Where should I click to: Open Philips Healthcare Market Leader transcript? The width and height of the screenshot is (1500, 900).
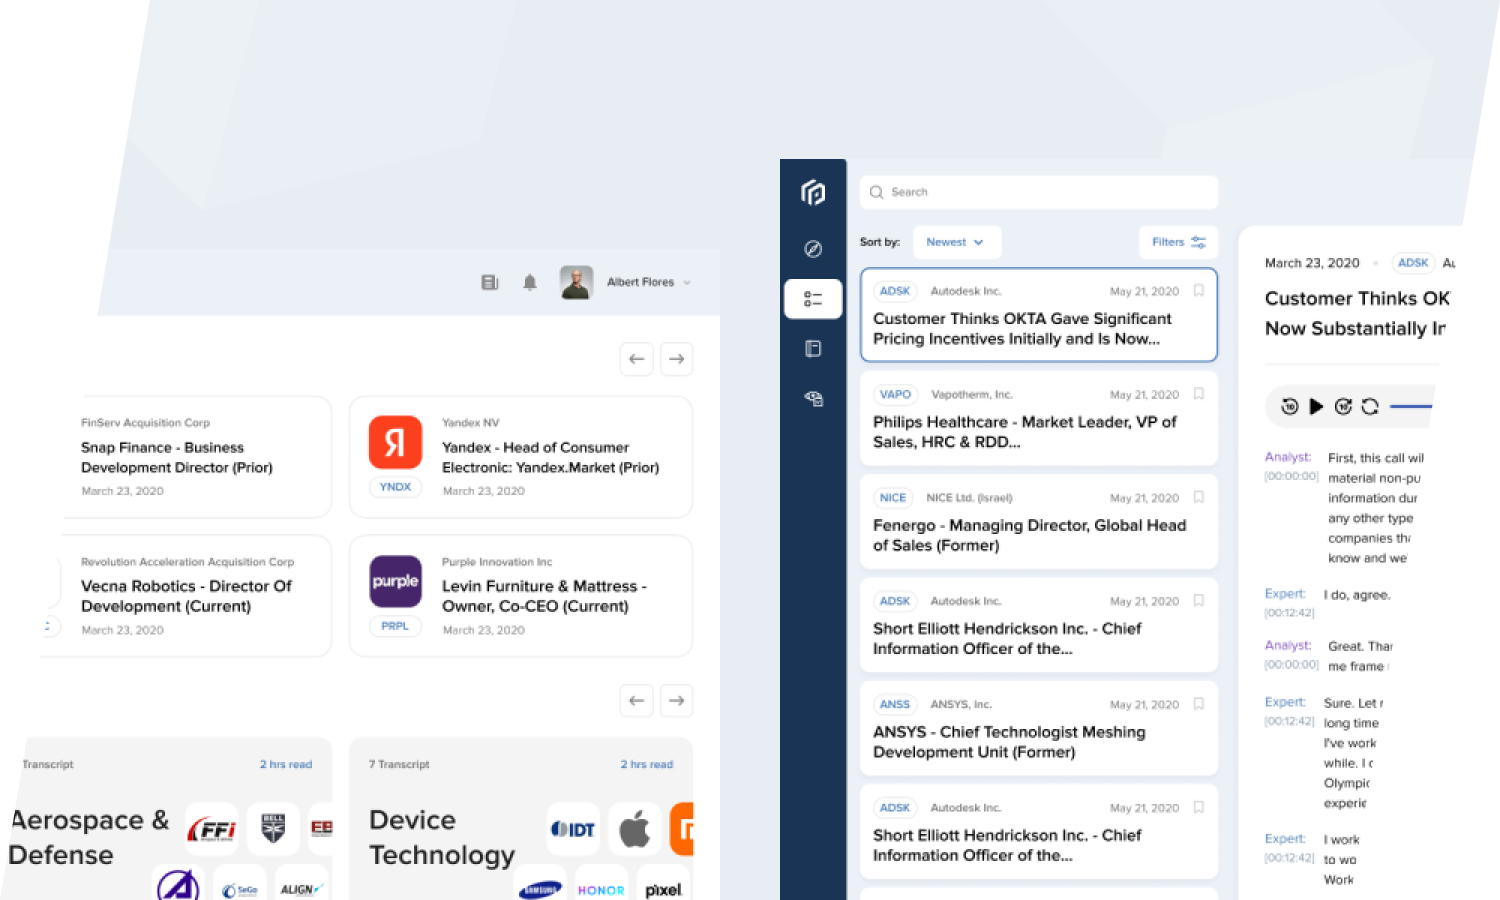(x=1039, y=418)
